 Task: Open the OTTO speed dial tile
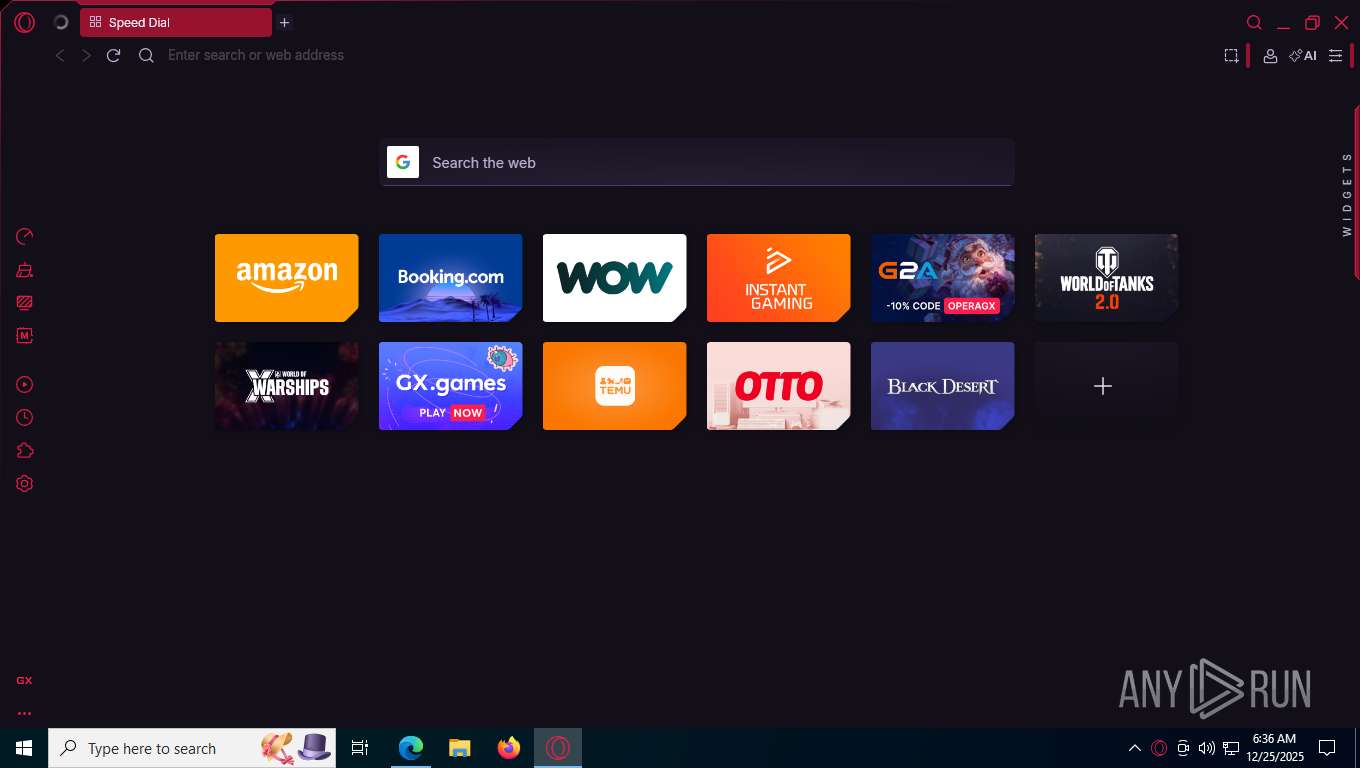pyautogui.click(x=778, y=386)
